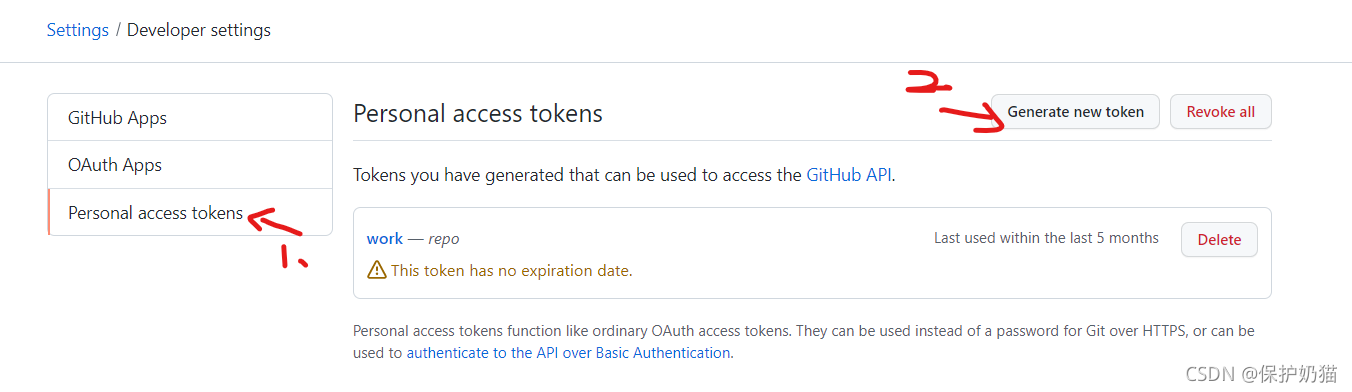Select OAuth Apps in the sidebar
The height and width of the screenshot is (392, 1352).
(x=190, y=165)
